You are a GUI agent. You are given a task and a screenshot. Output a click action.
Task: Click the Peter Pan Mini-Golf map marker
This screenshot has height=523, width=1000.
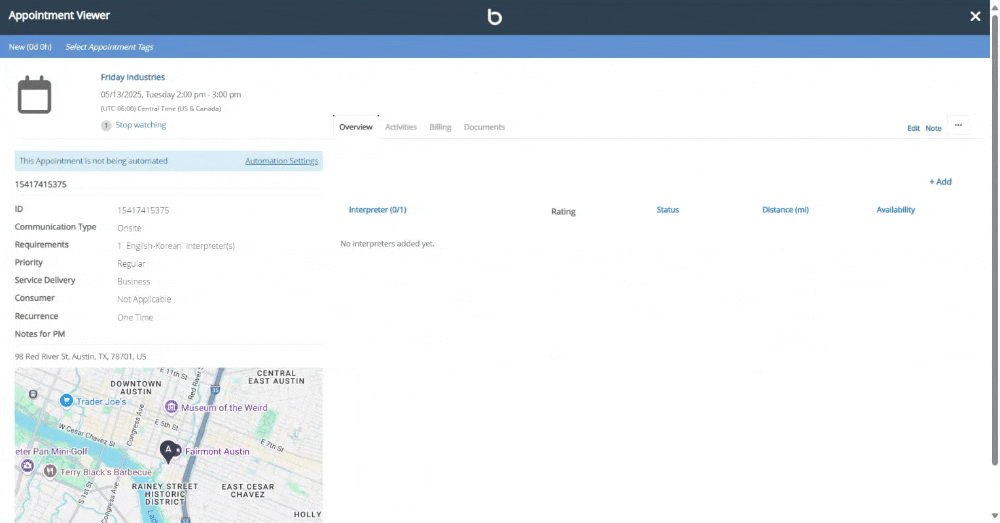pos(27,466)
